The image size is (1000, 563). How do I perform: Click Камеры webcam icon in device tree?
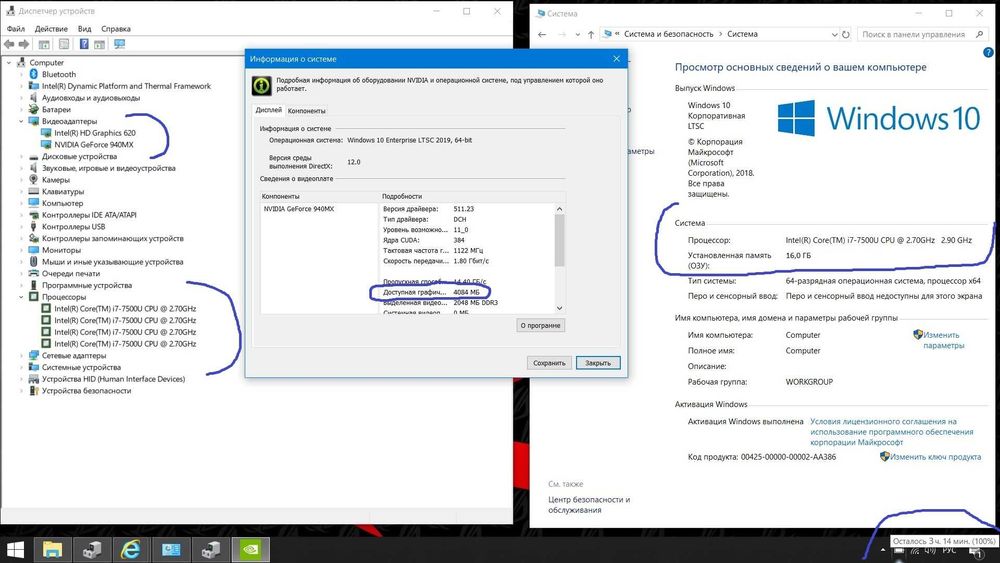click(x=34, y=180)
